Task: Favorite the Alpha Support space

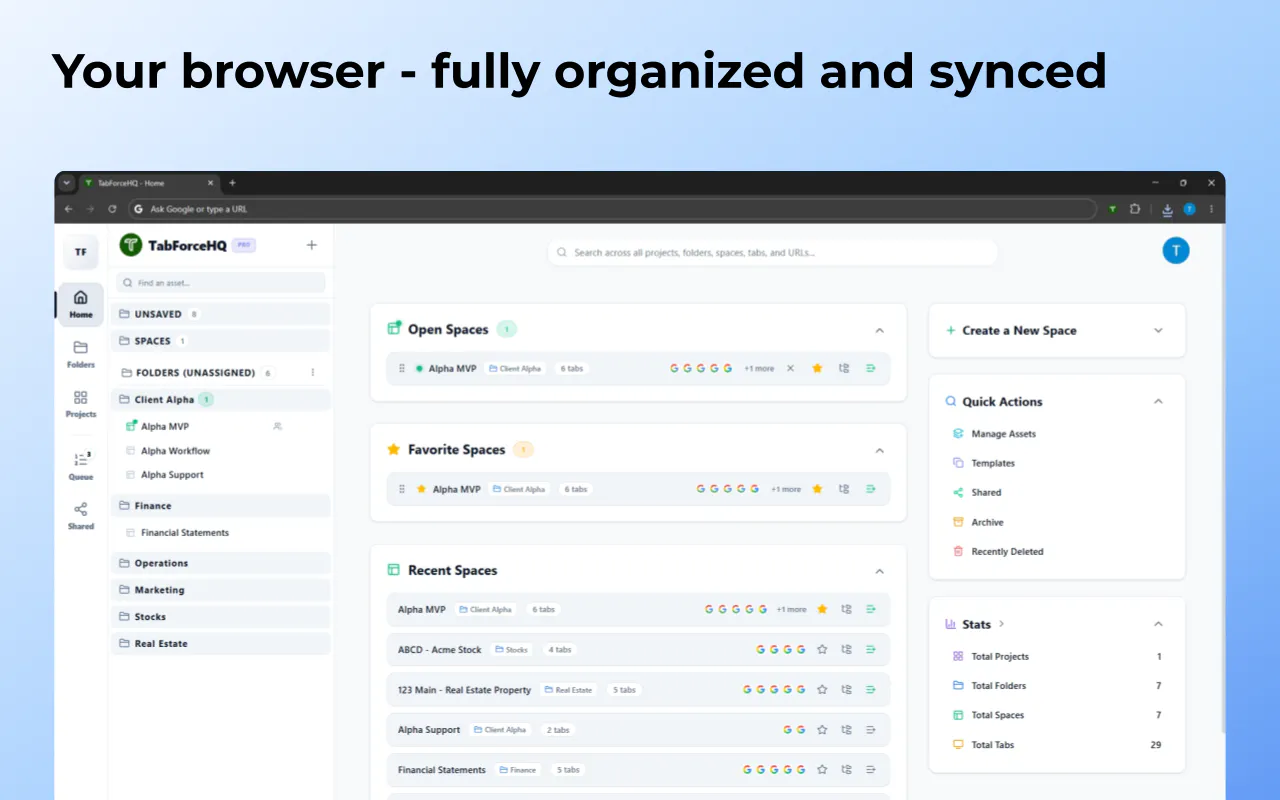Action: pyautogui.click(x=822, y=729)
